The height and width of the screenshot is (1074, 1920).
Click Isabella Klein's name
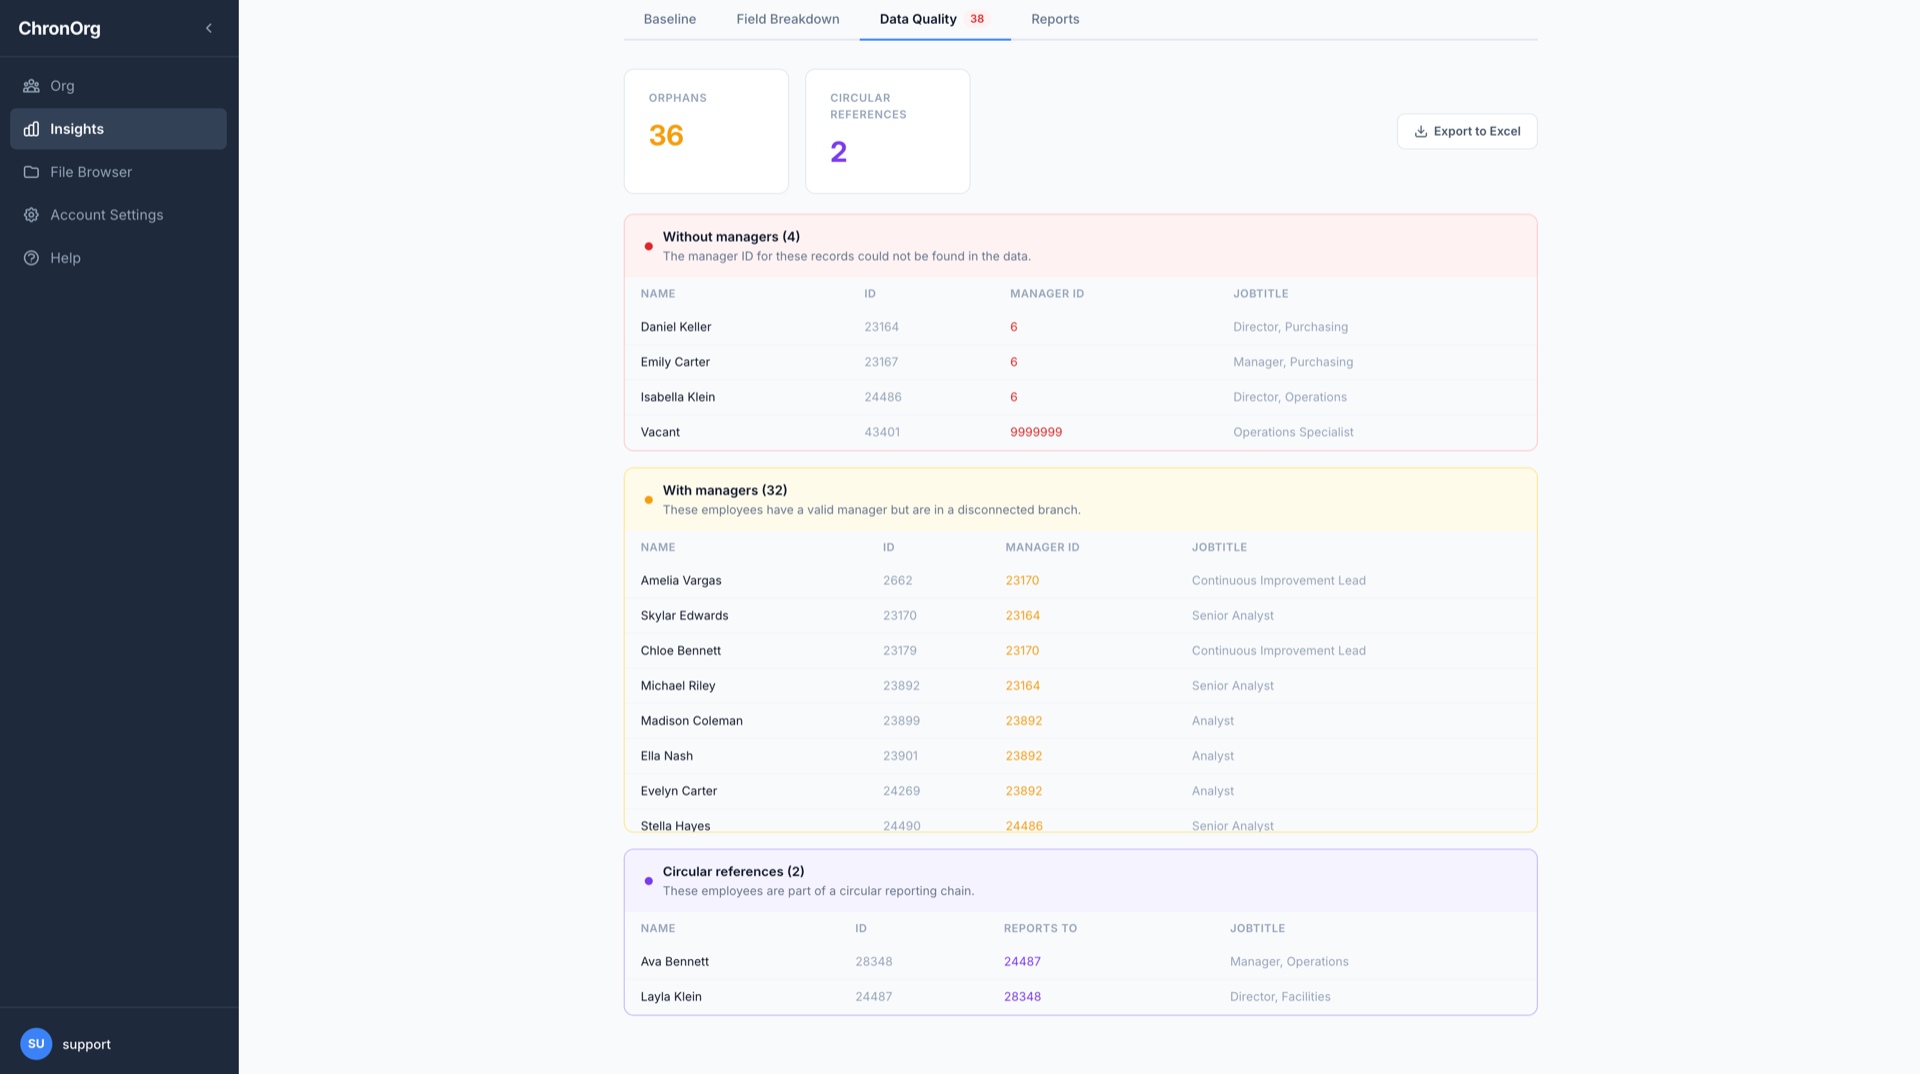[x=677, y=397]
